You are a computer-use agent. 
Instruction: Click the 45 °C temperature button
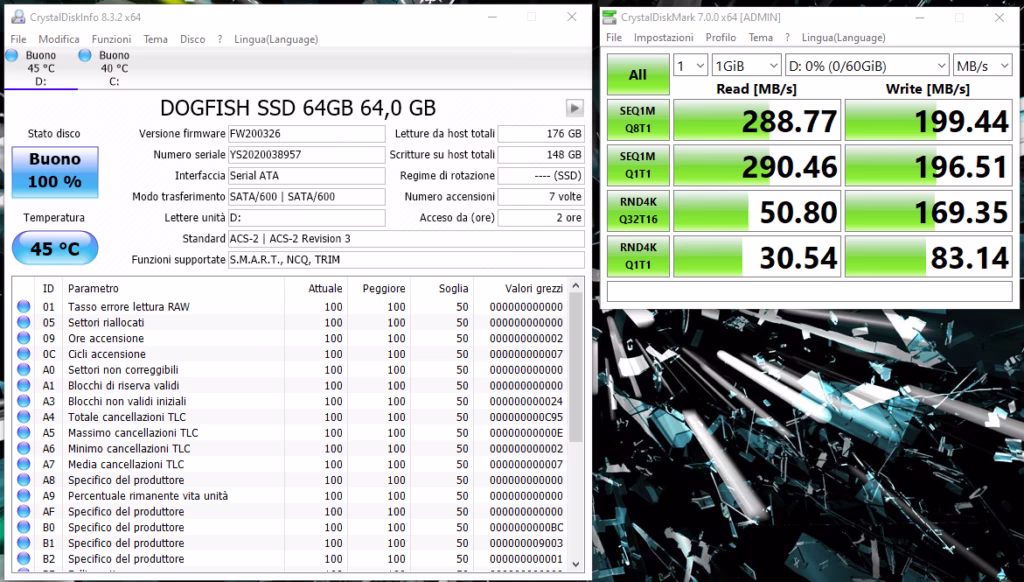55,248
